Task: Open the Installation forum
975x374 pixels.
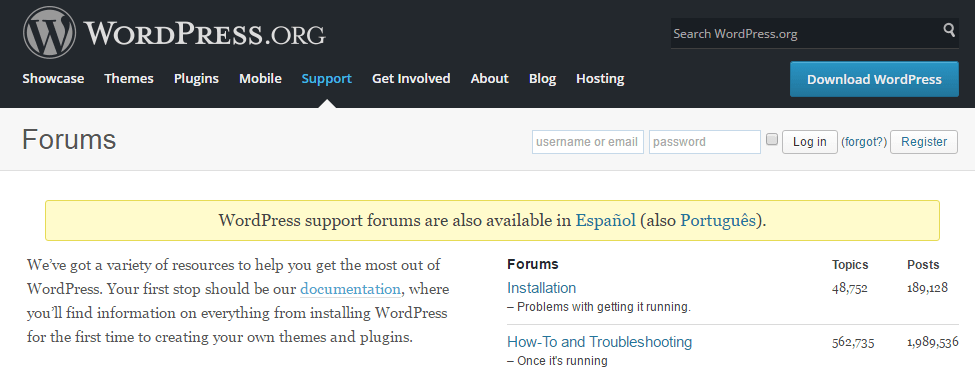Action: 542,288
